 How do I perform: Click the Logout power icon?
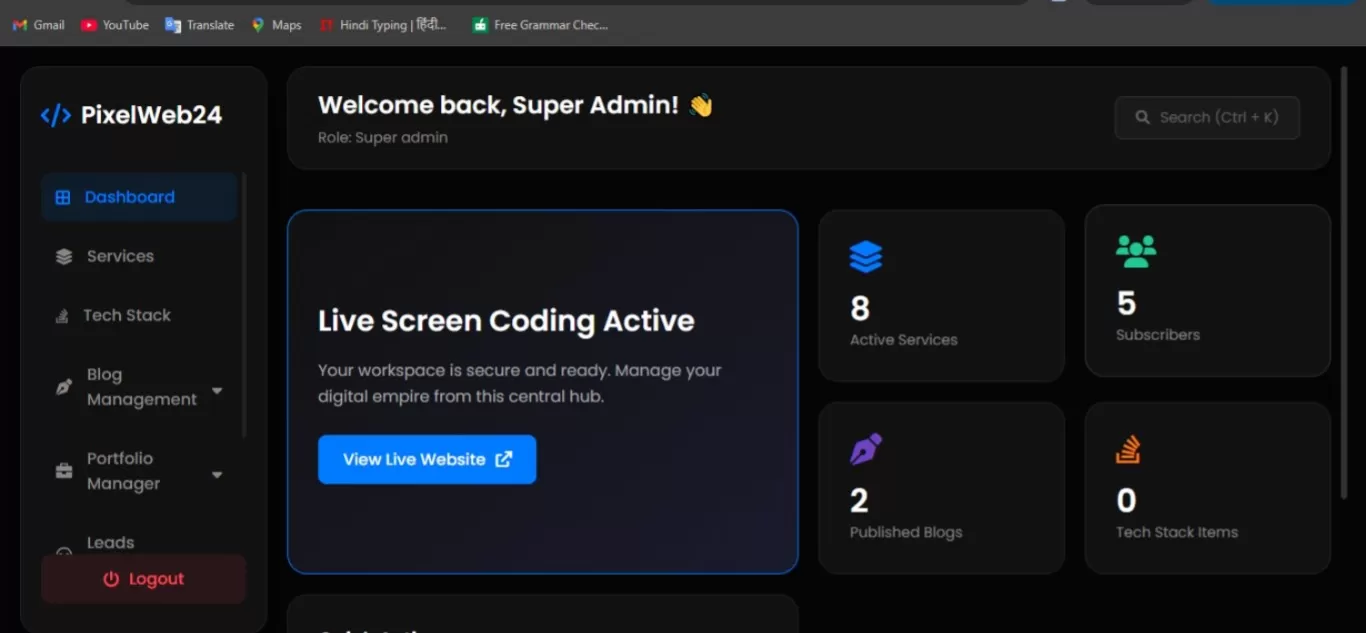pos(111,579)
